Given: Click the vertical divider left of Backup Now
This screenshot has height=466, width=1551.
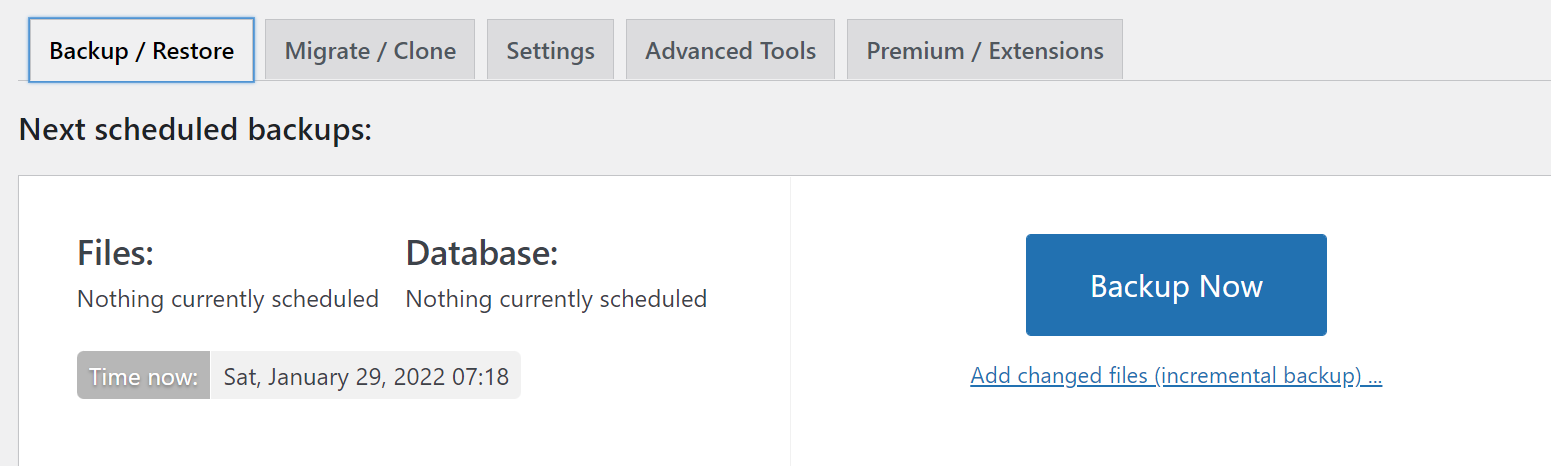Looking at the screenshot, I should point(790,320).
